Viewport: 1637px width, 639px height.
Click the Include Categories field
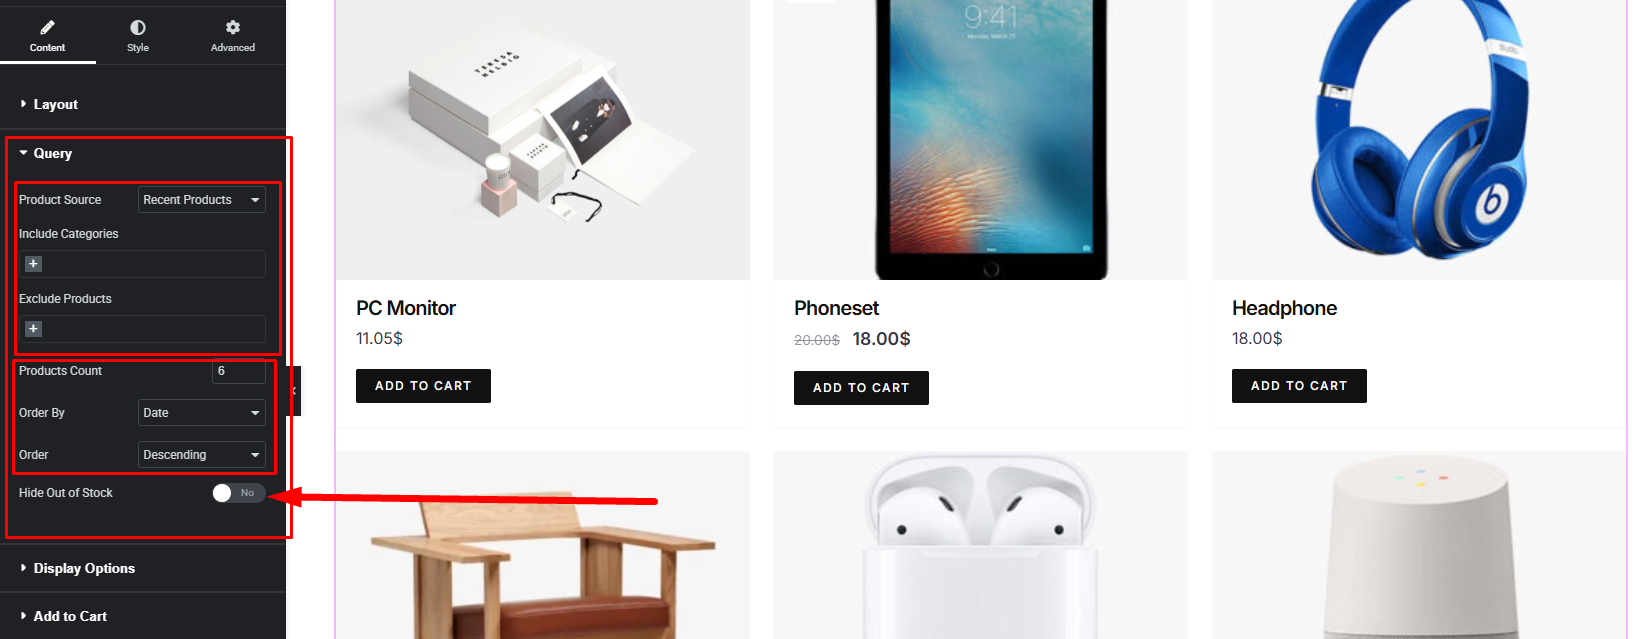(142, 264)
